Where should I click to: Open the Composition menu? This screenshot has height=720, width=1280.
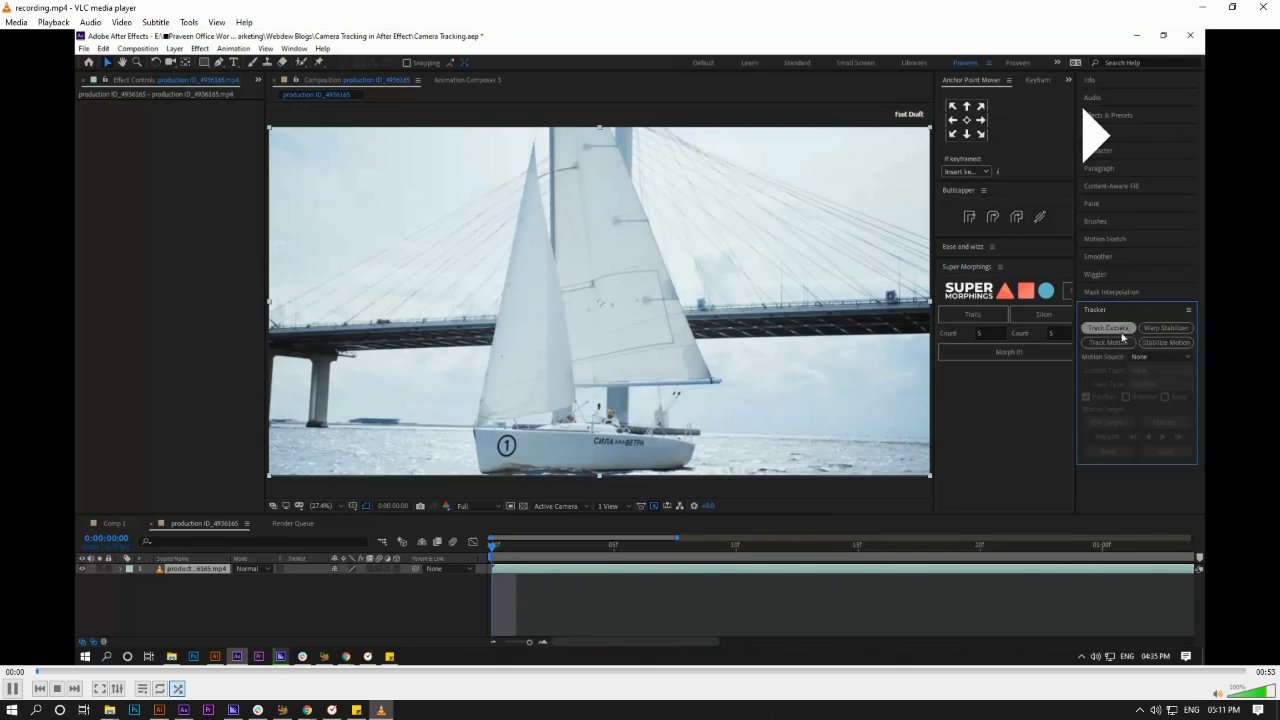click(x=137, y=48)
